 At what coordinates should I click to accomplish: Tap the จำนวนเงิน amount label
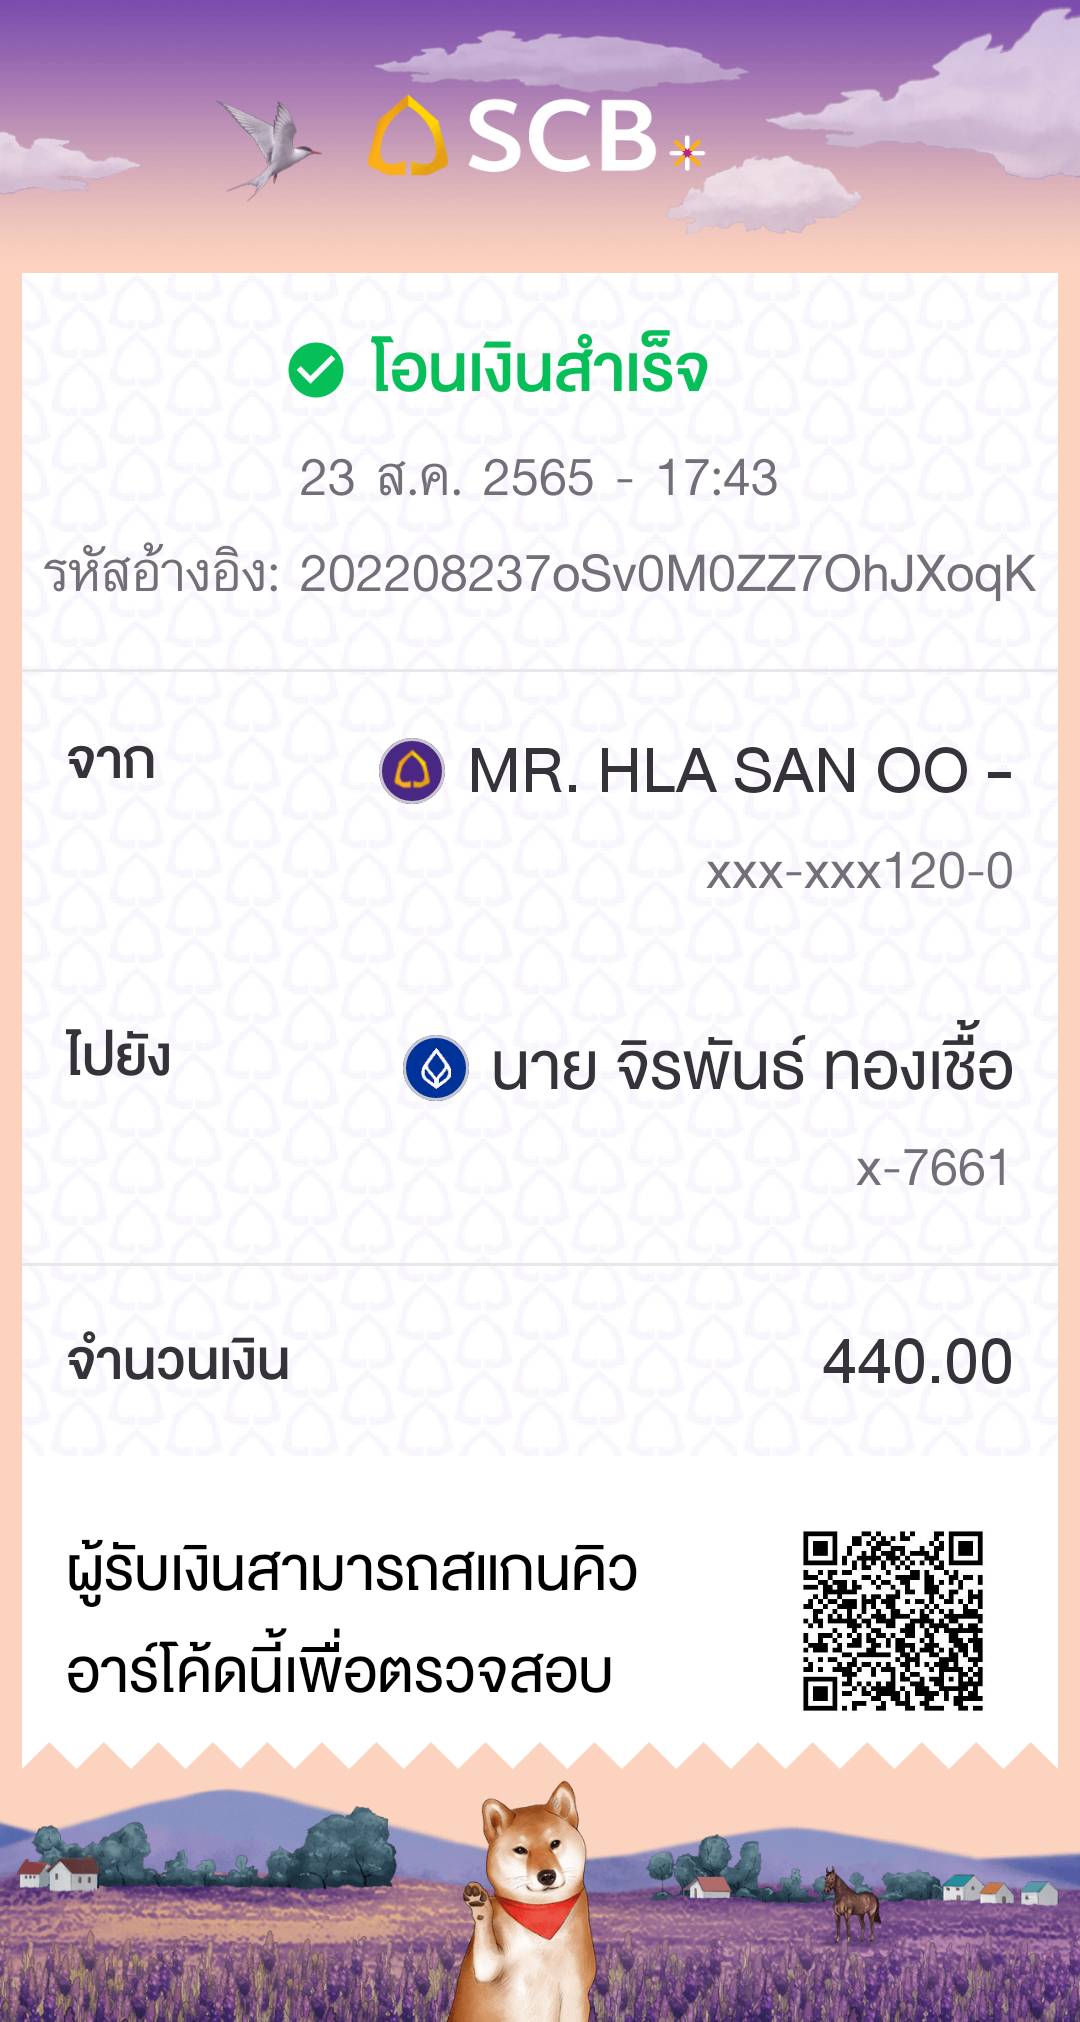[178, 1362]
